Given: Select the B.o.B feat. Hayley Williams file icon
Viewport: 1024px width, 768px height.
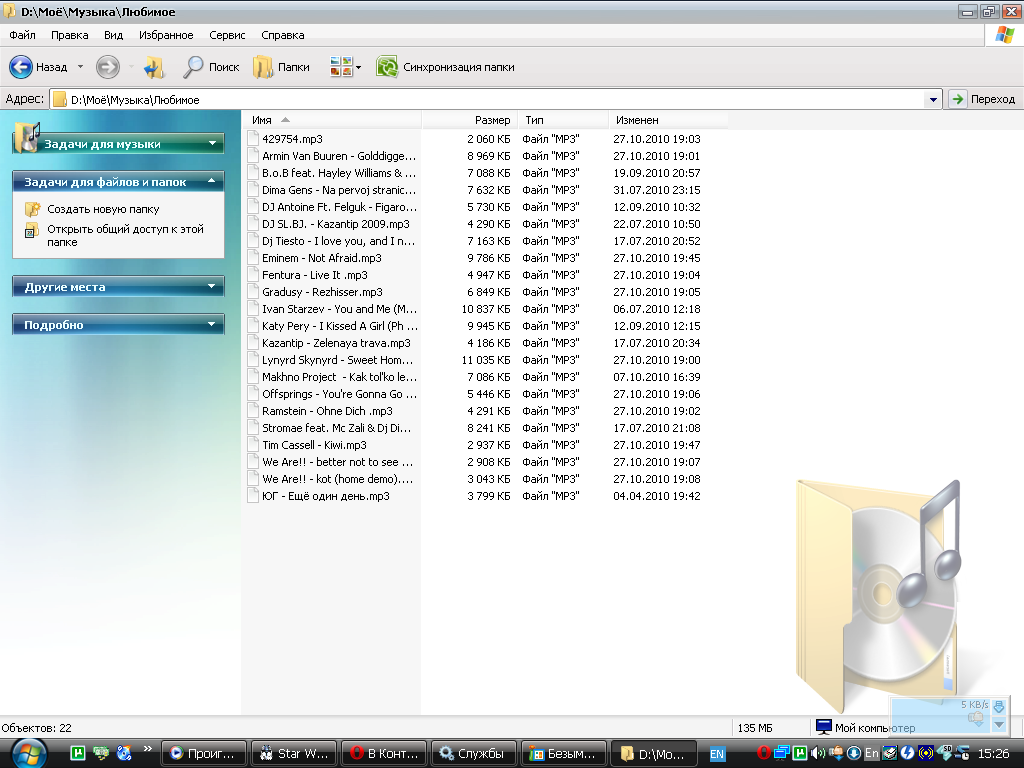Looking at the screenshot, I should click(x=253, y=172).
